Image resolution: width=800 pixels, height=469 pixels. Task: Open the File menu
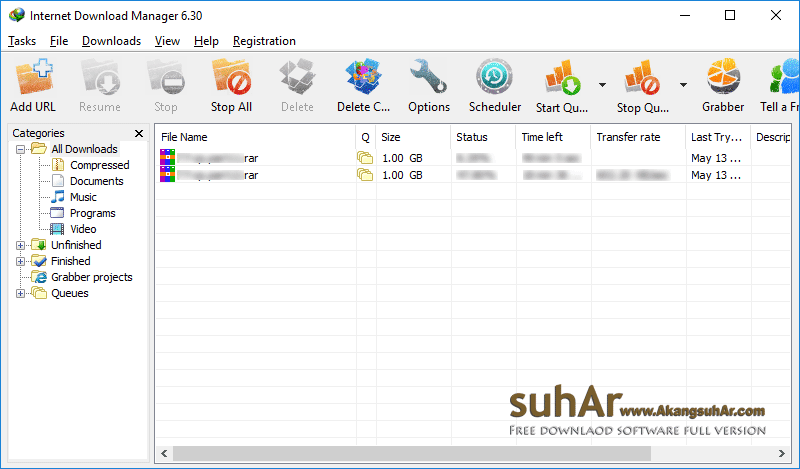point(59,41)
